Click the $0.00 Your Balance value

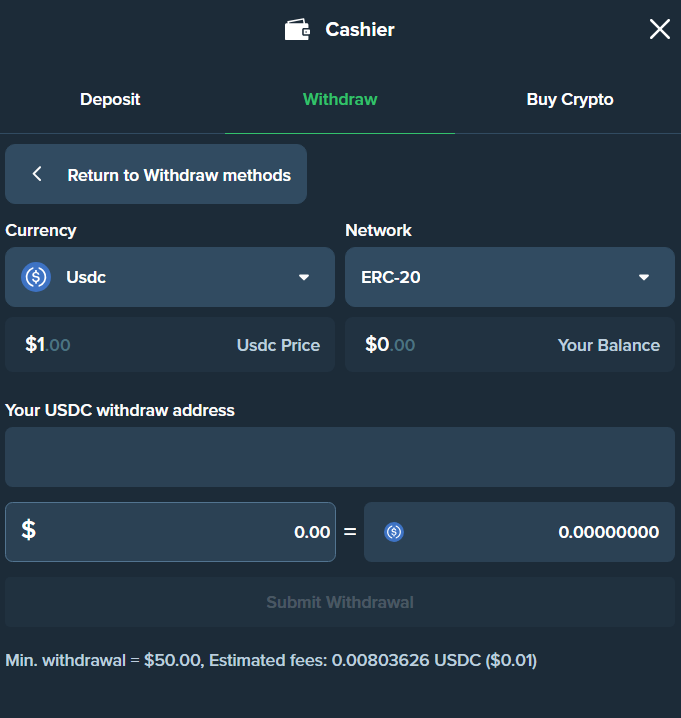[390, 345]
